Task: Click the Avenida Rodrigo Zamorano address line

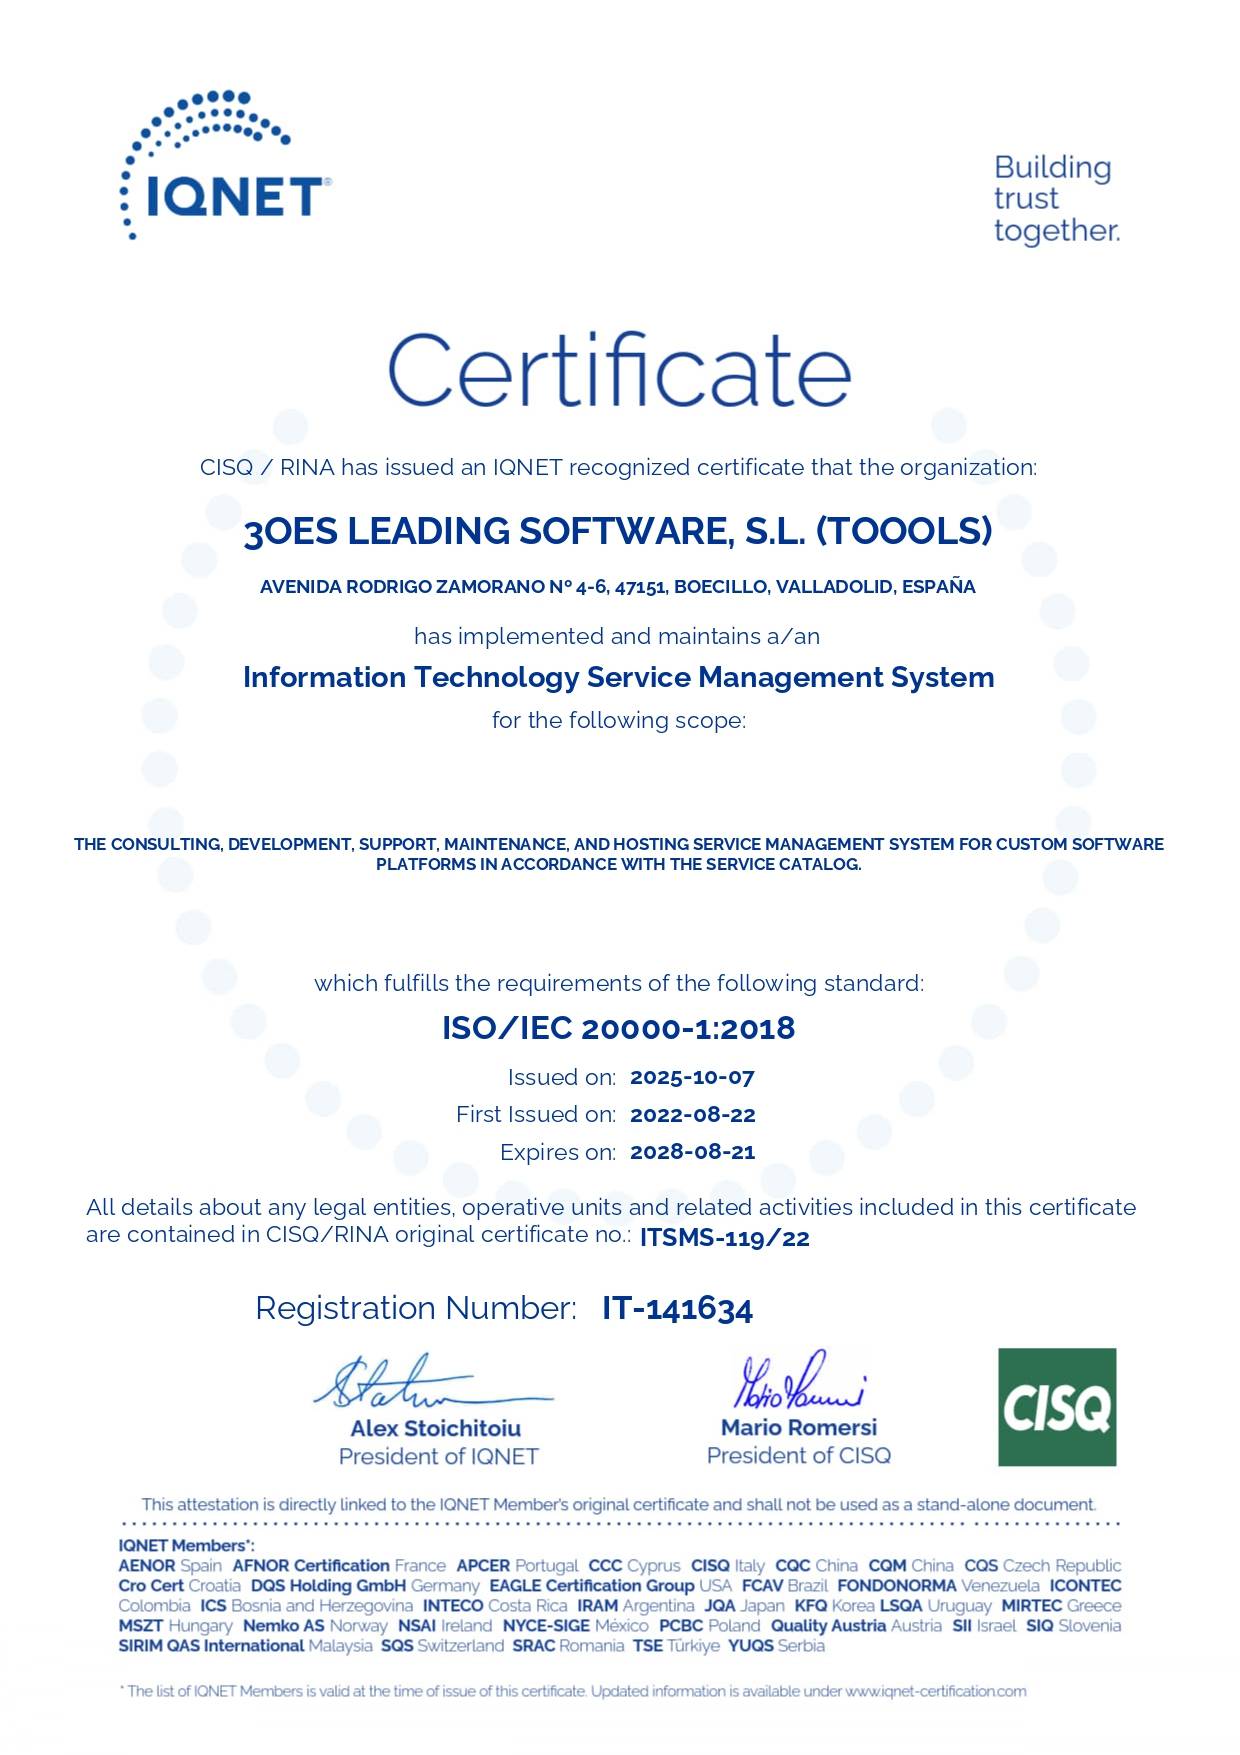Action: coord(617,587)
